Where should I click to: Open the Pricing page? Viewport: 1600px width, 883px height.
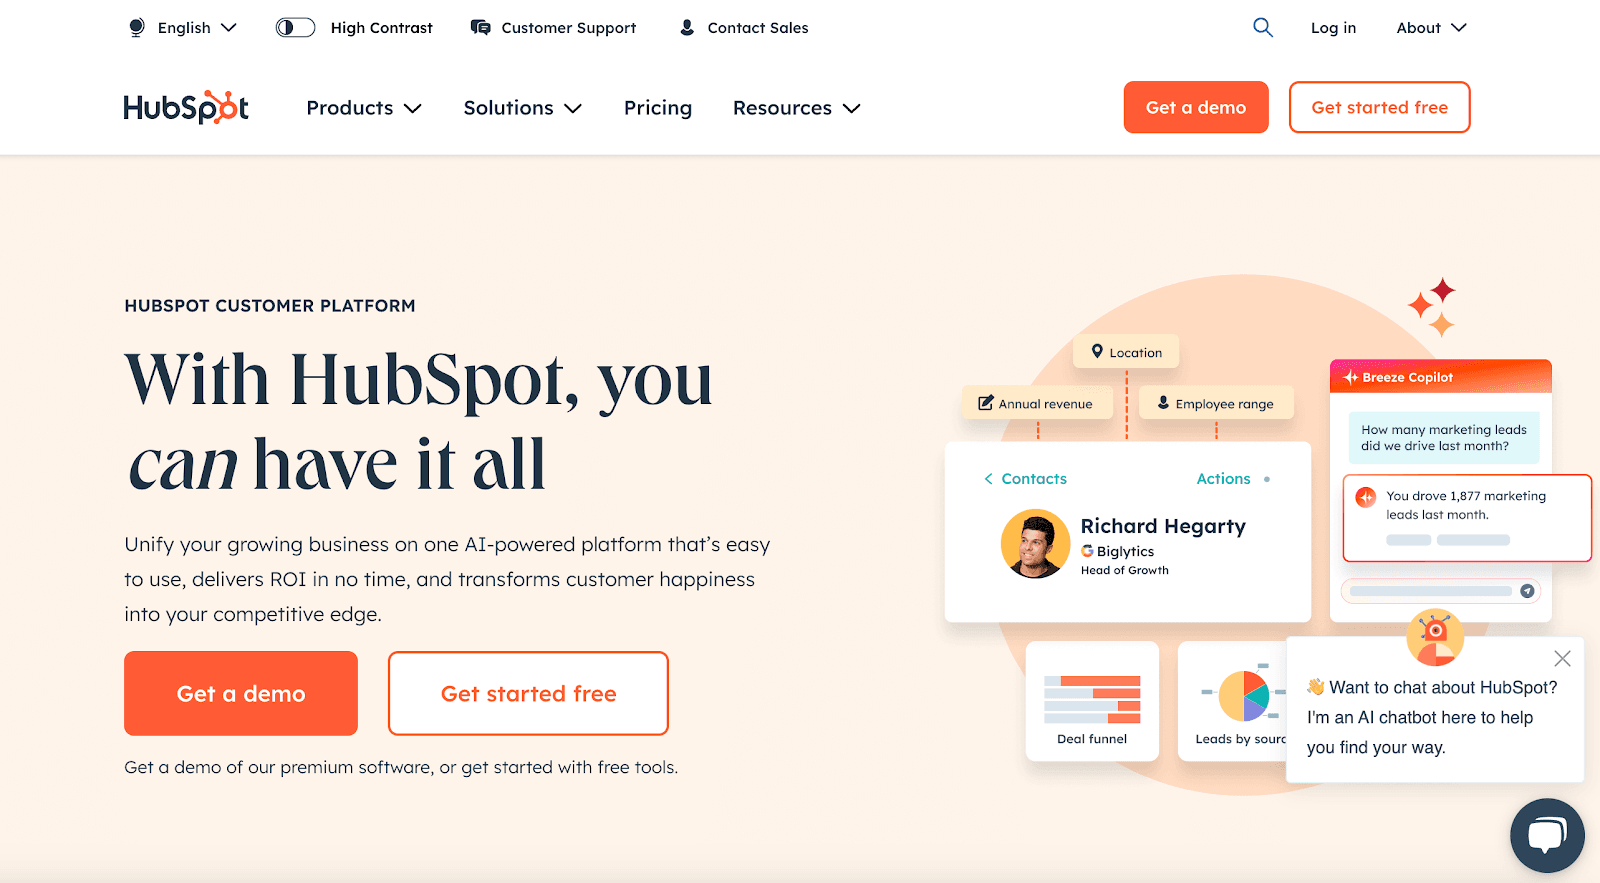pos(658,108)
